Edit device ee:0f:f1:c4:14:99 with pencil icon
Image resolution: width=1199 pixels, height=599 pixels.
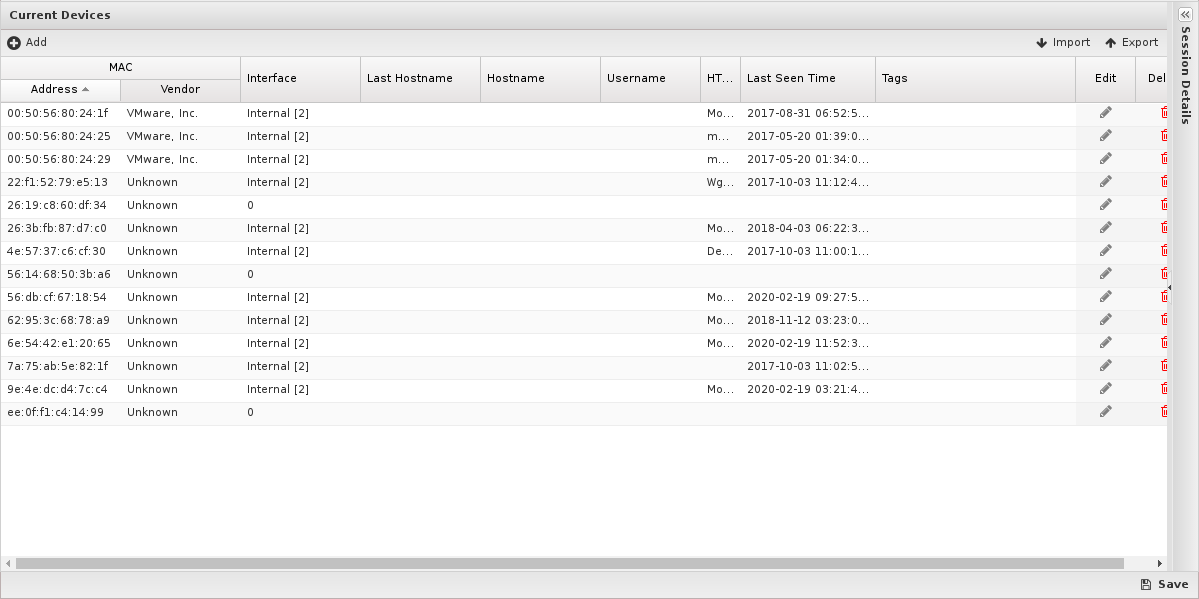pyautogui.click(x=1105, y=412)
